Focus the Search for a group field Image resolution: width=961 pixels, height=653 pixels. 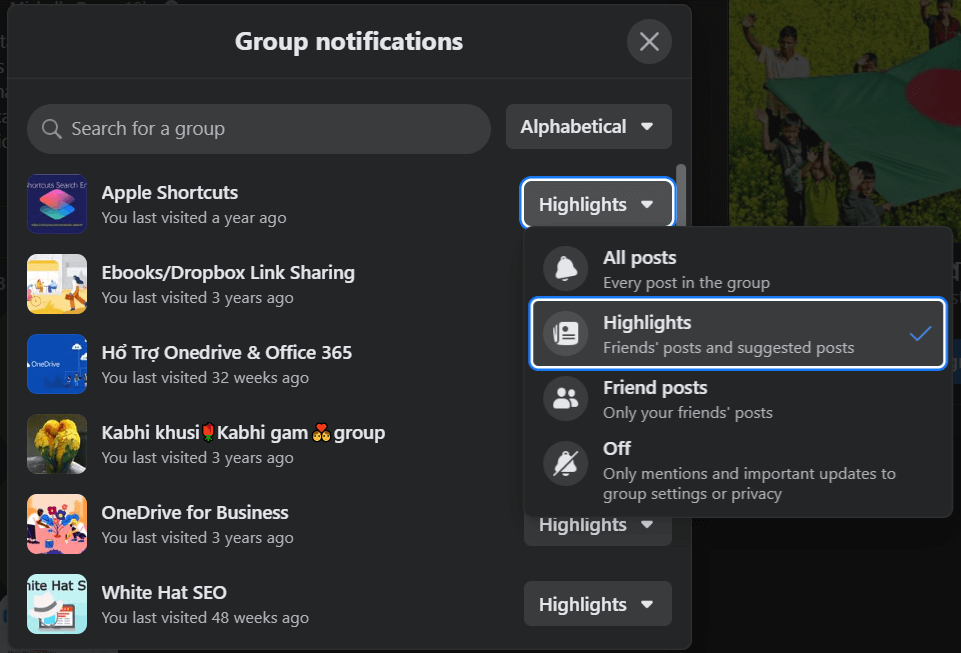[x=259, y=129]
